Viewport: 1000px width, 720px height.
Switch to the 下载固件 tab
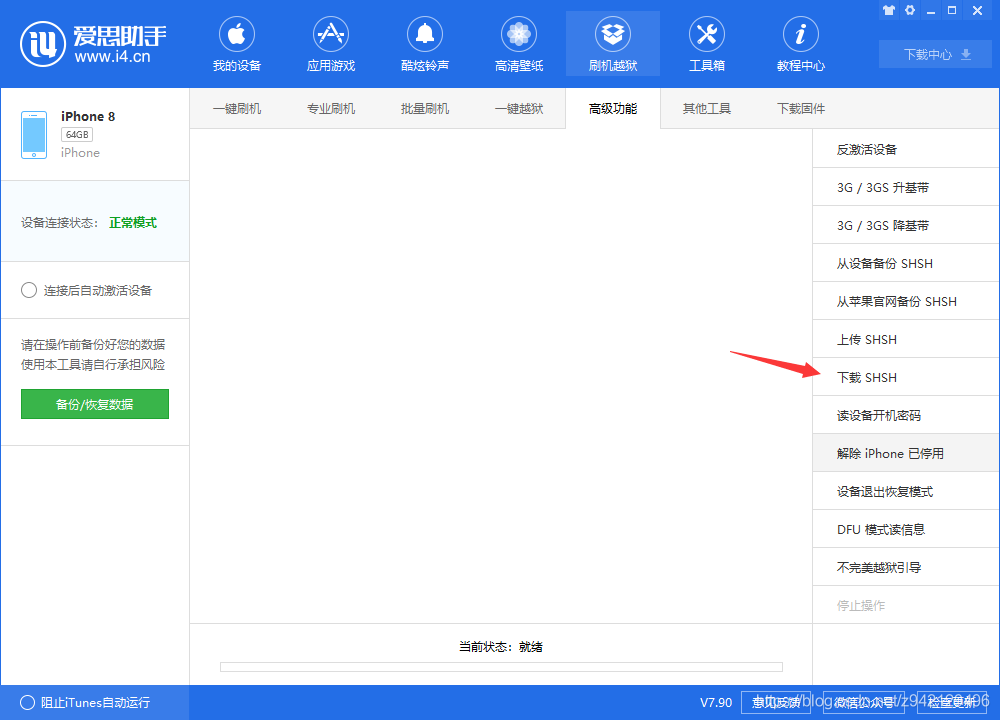(800, 108)
